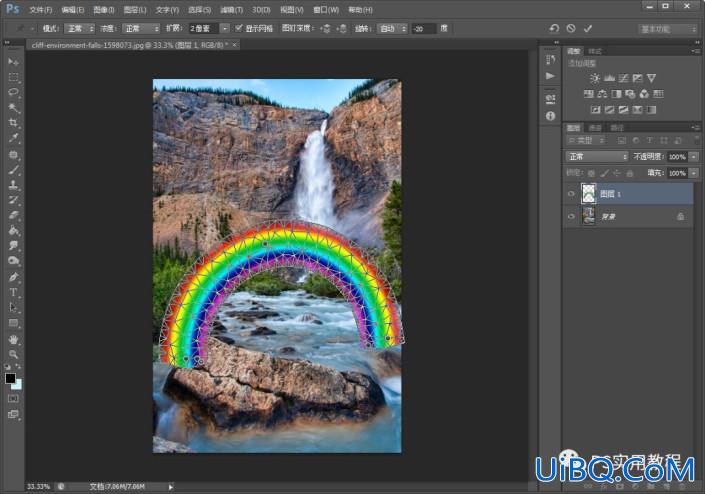Open the adjustments panel flyout menu

(695, 51)
